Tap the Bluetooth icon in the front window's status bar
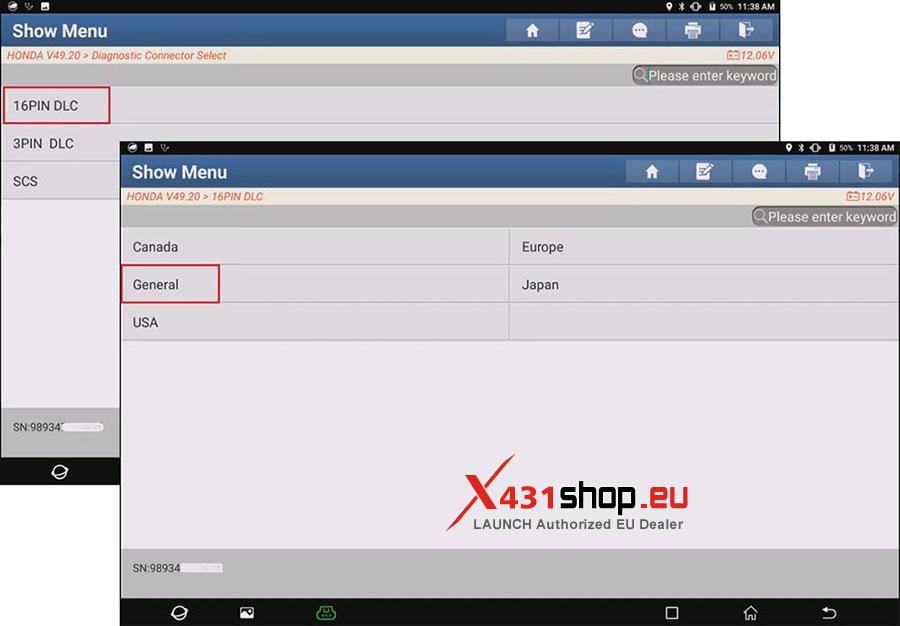900x626 pixels. (801, 148)
